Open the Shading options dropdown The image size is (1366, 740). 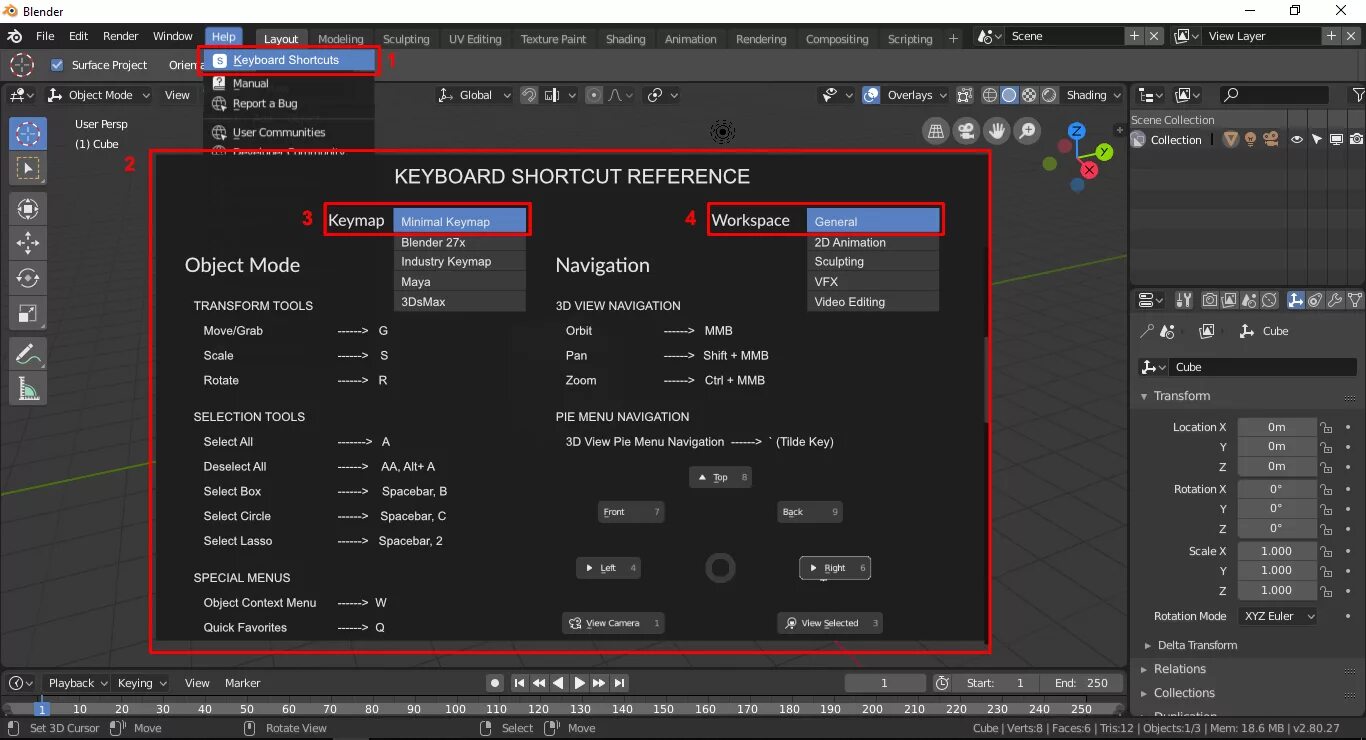click(1093, 95)
